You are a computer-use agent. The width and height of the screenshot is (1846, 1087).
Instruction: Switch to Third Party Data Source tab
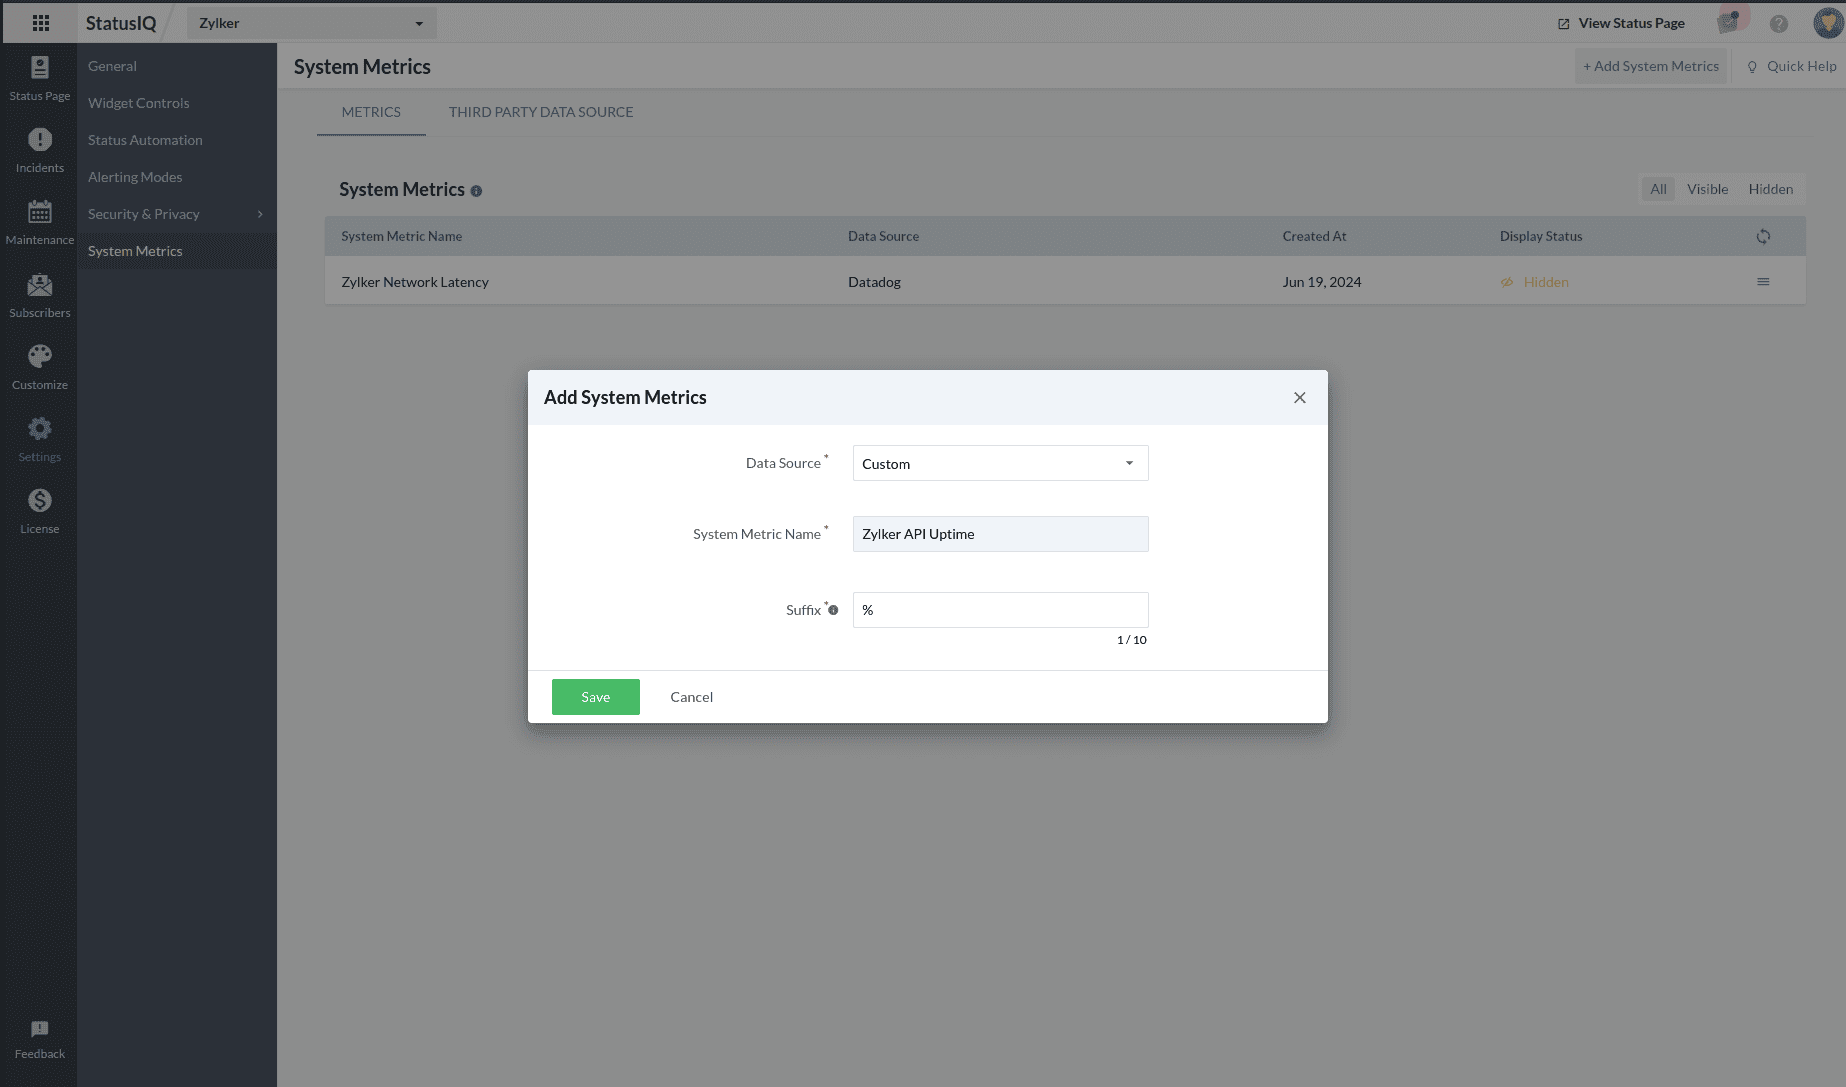pyautogui.click(x=541, y=112)
